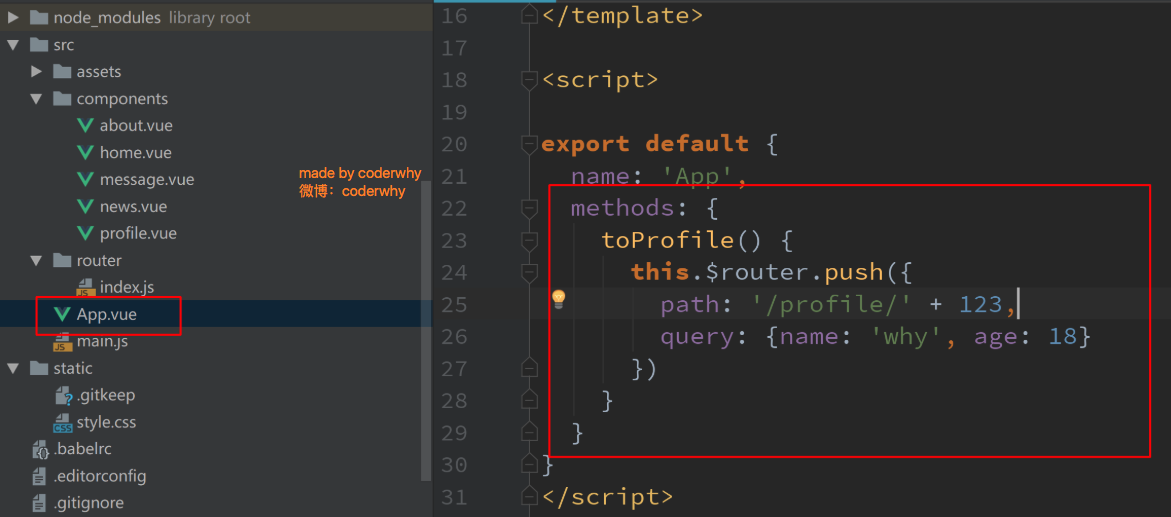Screen dimensions: 1171x517
Task: Click the Vue icon beside news.vue
Action: click(x=85, y=206)
